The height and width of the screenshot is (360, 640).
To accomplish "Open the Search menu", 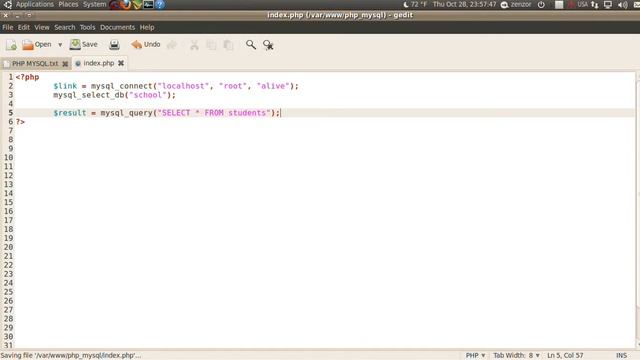I will pyautogui.click(x=65, y=27).
